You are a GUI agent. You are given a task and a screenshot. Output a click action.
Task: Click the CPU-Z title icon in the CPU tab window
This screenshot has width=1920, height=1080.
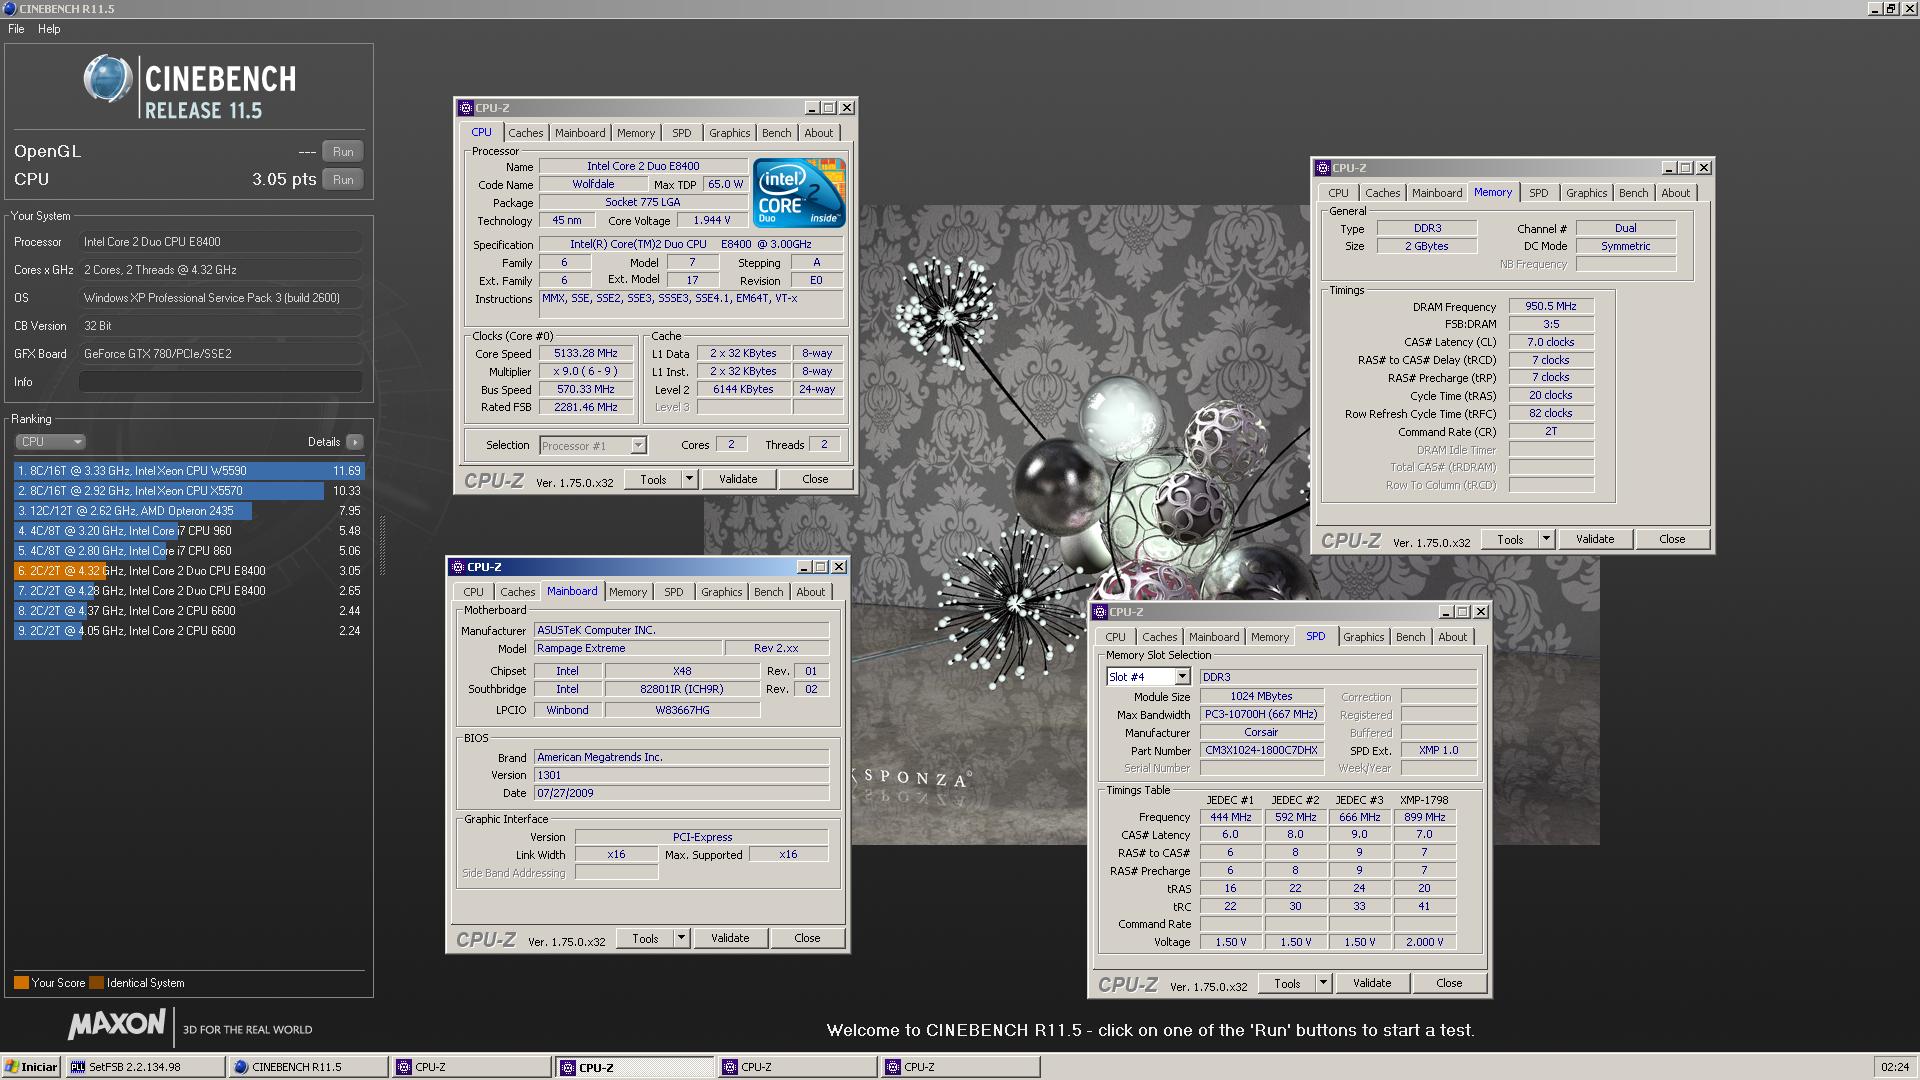pos(465,108)
